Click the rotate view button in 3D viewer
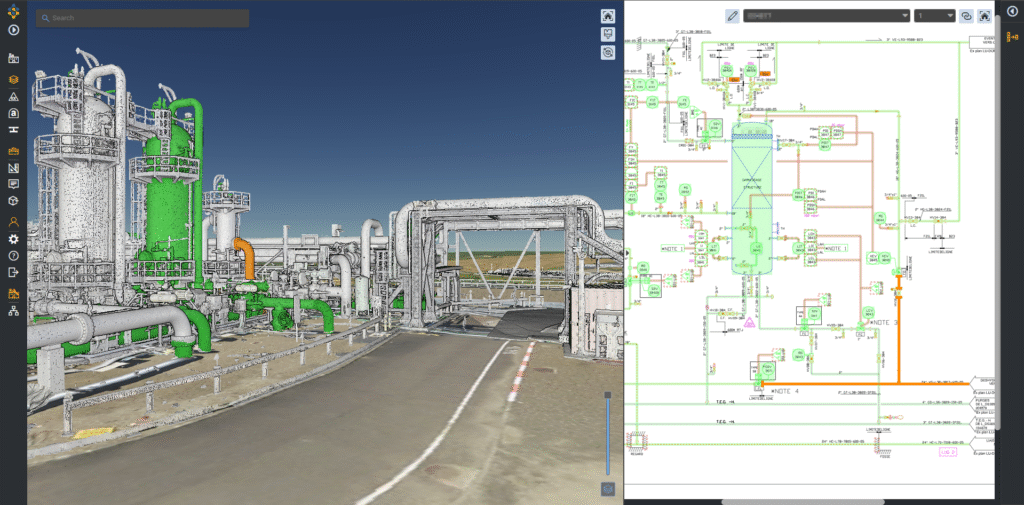Screen dimensions: 1024x505 click(607, 52)
